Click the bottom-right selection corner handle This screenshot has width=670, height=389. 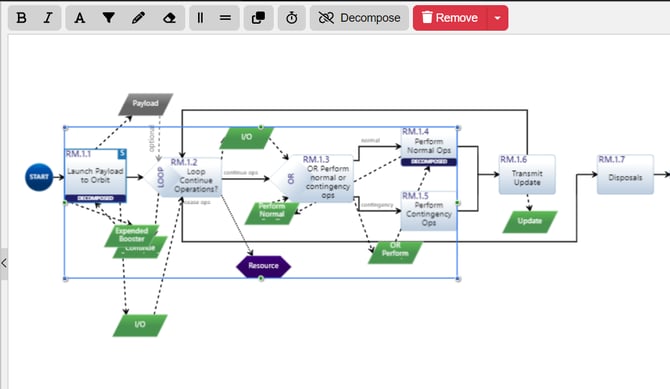458,279
